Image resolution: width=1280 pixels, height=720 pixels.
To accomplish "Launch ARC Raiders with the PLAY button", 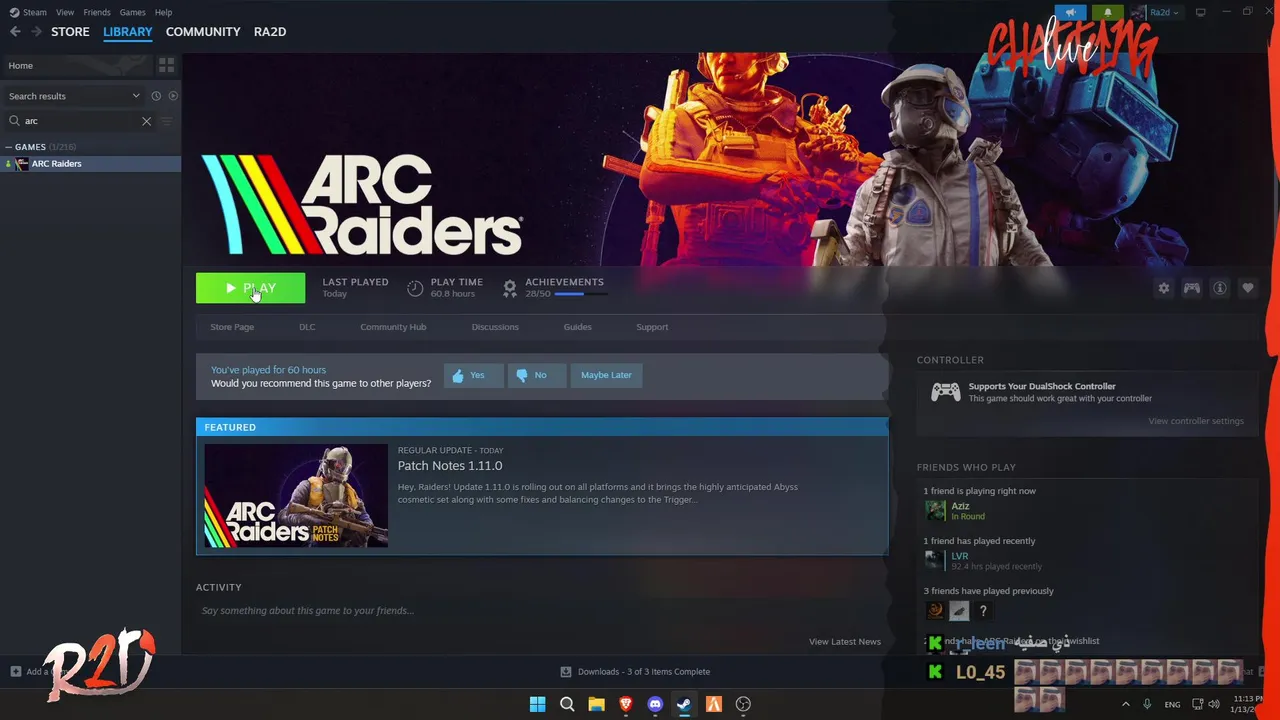I will click(x=250, y=288).
